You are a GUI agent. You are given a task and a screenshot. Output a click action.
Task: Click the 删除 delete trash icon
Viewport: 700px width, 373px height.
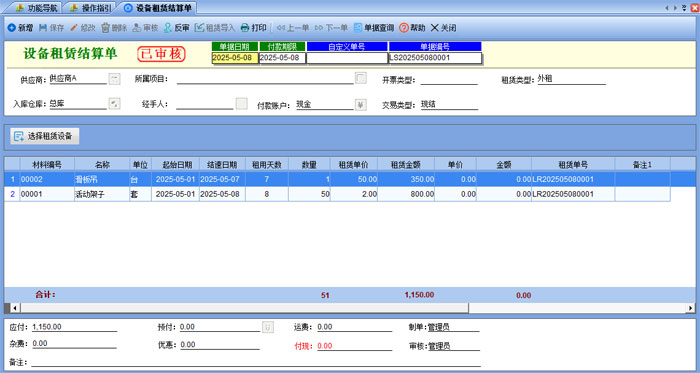(x=105, y=28)
